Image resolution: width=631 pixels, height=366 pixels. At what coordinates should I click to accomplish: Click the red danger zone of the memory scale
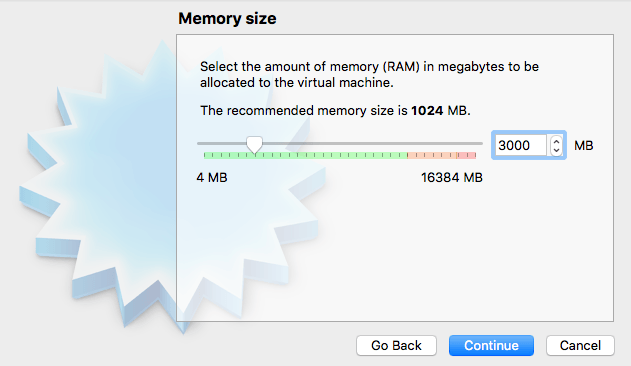tap(466, 155)
